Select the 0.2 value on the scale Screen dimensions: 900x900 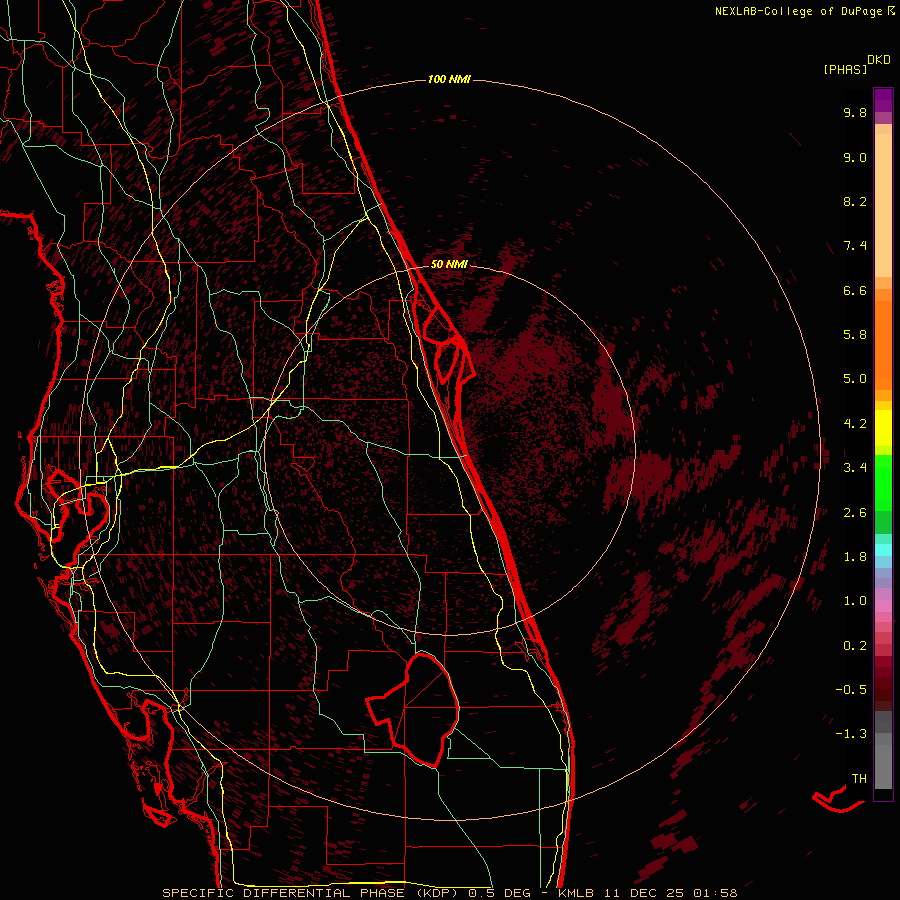tap(855, 646)
